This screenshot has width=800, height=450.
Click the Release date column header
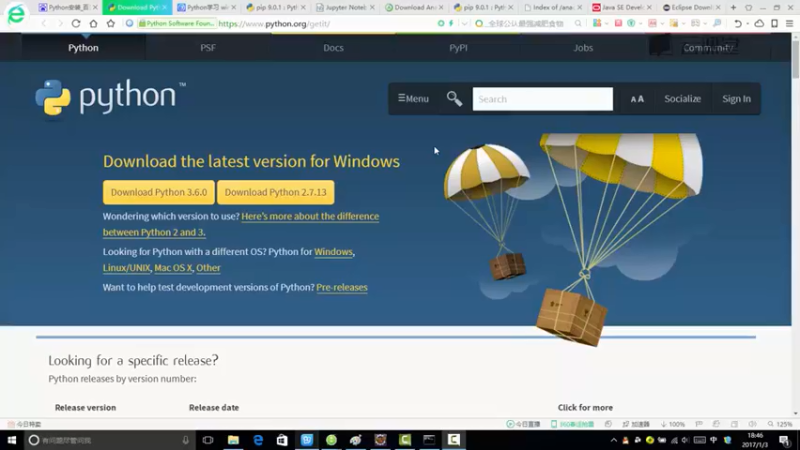pyautogui.click(x=214, y=408)
